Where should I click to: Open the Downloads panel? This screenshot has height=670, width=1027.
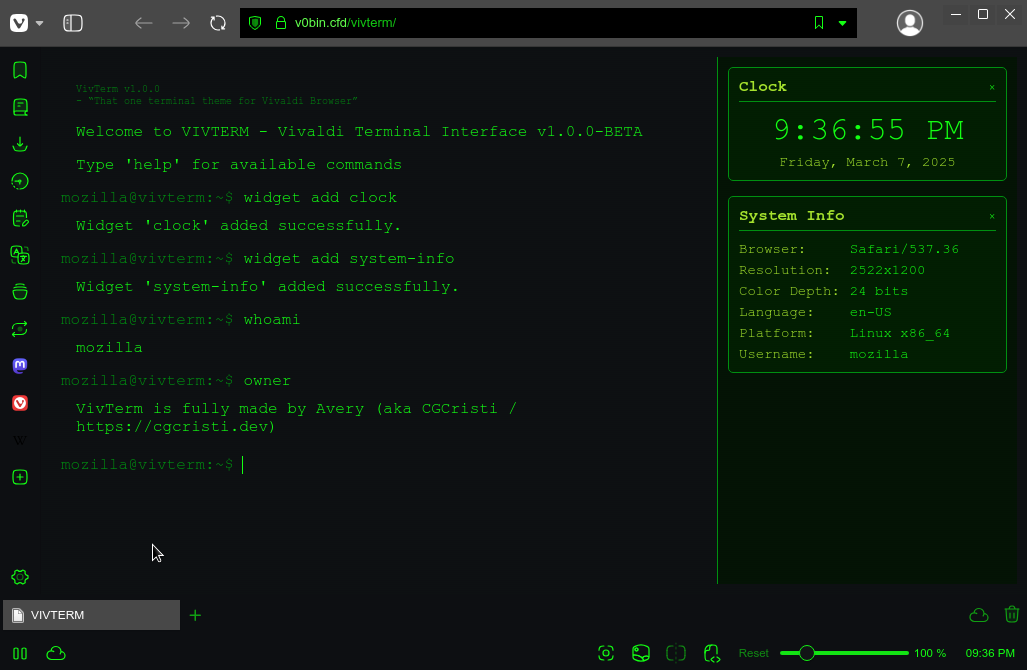[x=20, y=144]
